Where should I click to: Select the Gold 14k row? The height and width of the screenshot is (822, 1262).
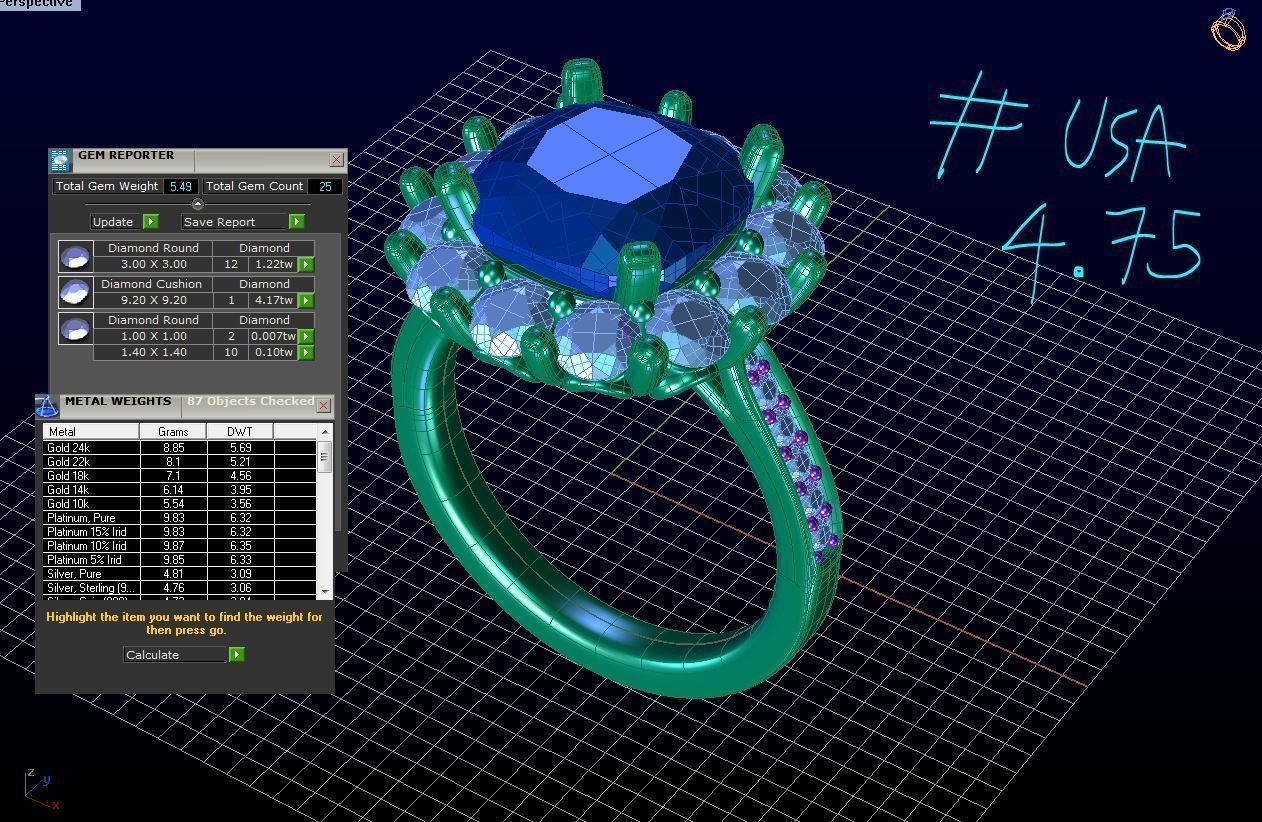tap(180, 490)
